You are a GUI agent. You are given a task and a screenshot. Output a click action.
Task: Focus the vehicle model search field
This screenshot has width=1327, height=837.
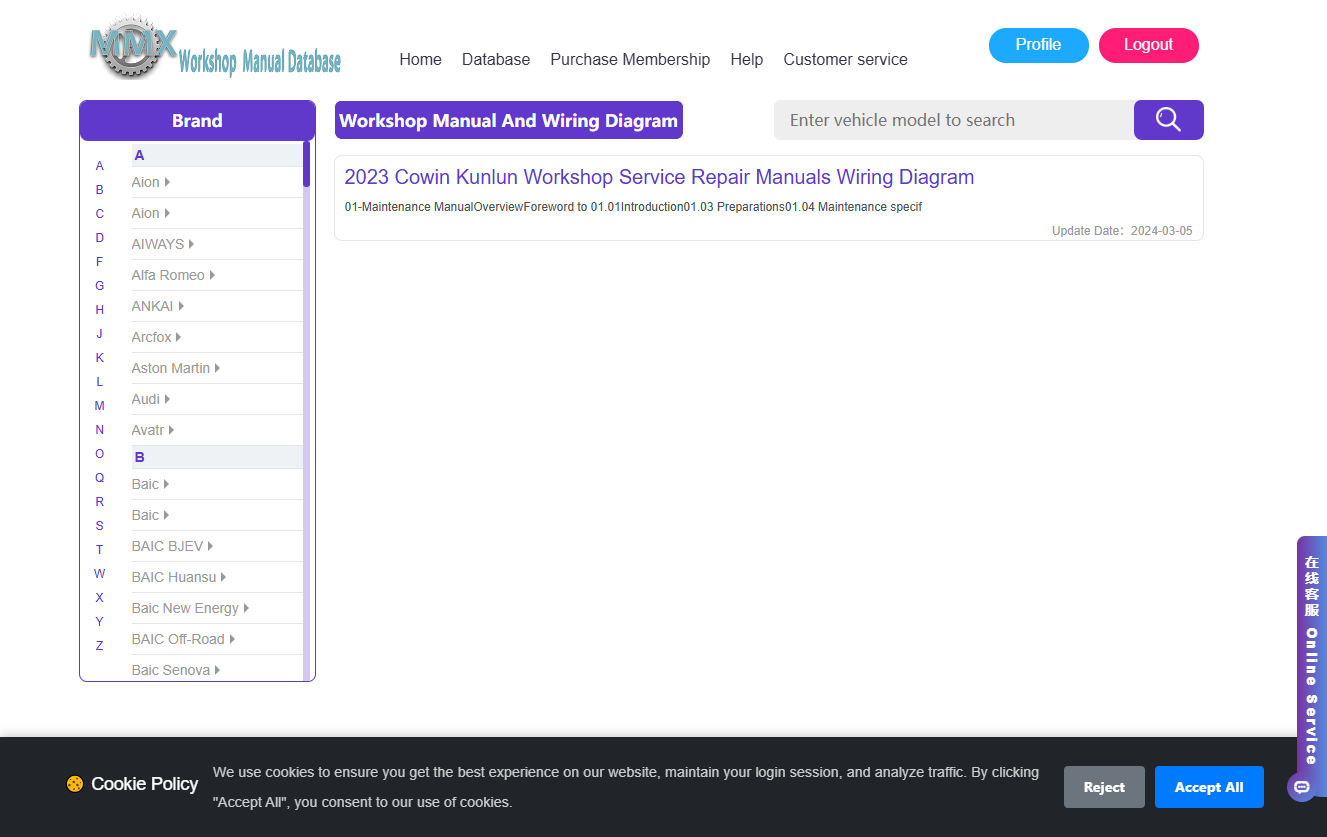pos(954,120)
